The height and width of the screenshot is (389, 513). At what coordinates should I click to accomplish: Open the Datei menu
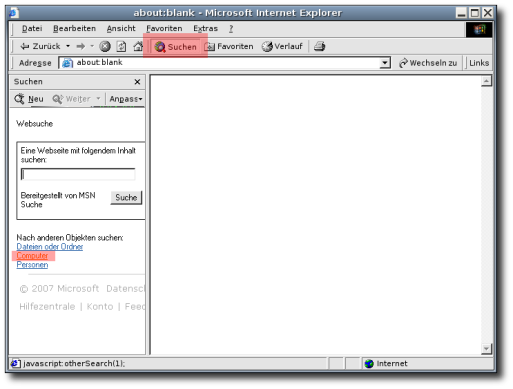(32, 29)
